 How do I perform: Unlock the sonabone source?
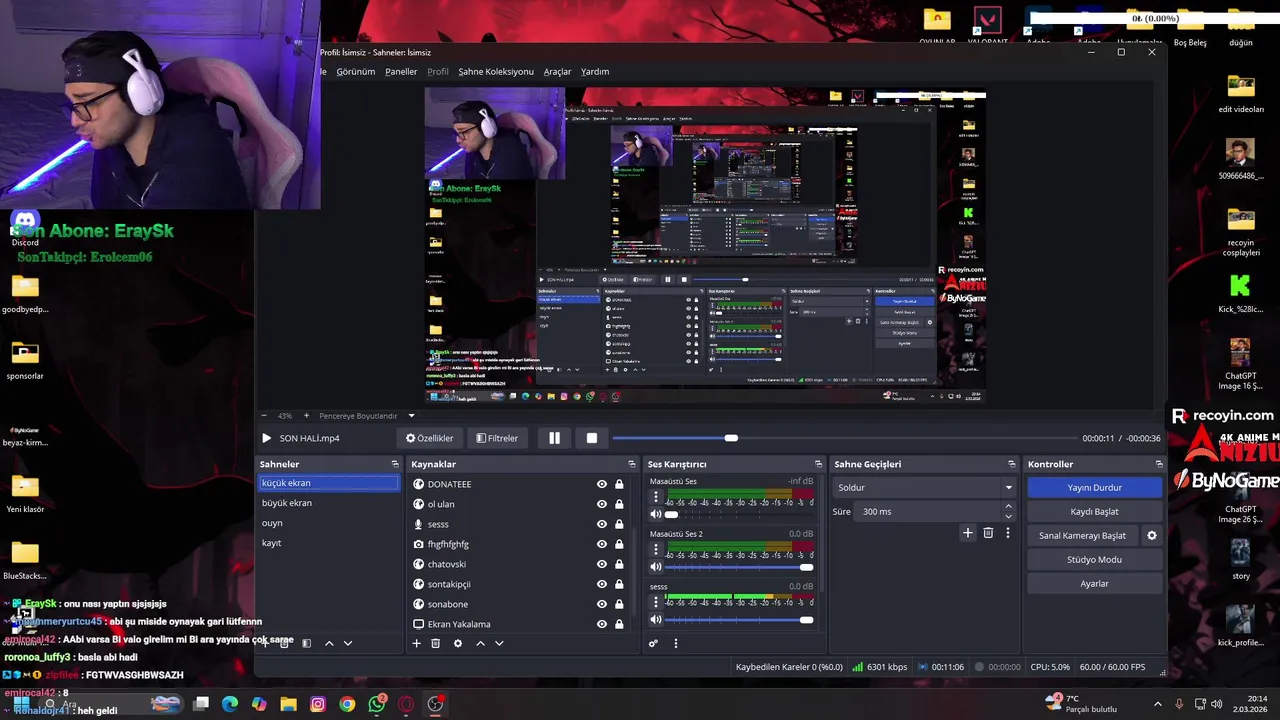pyautogui.click(x=619, y=604)
